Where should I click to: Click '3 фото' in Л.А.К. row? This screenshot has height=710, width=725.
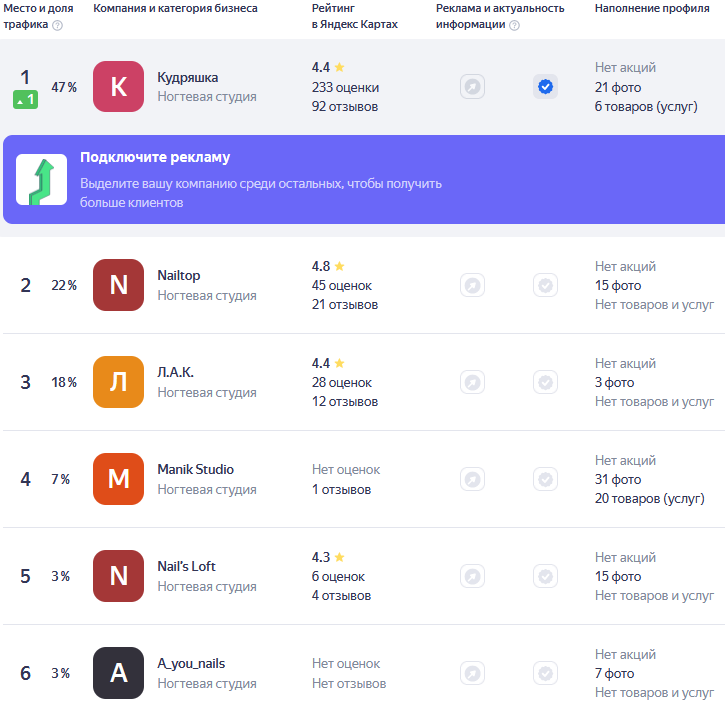pos(614,383)
